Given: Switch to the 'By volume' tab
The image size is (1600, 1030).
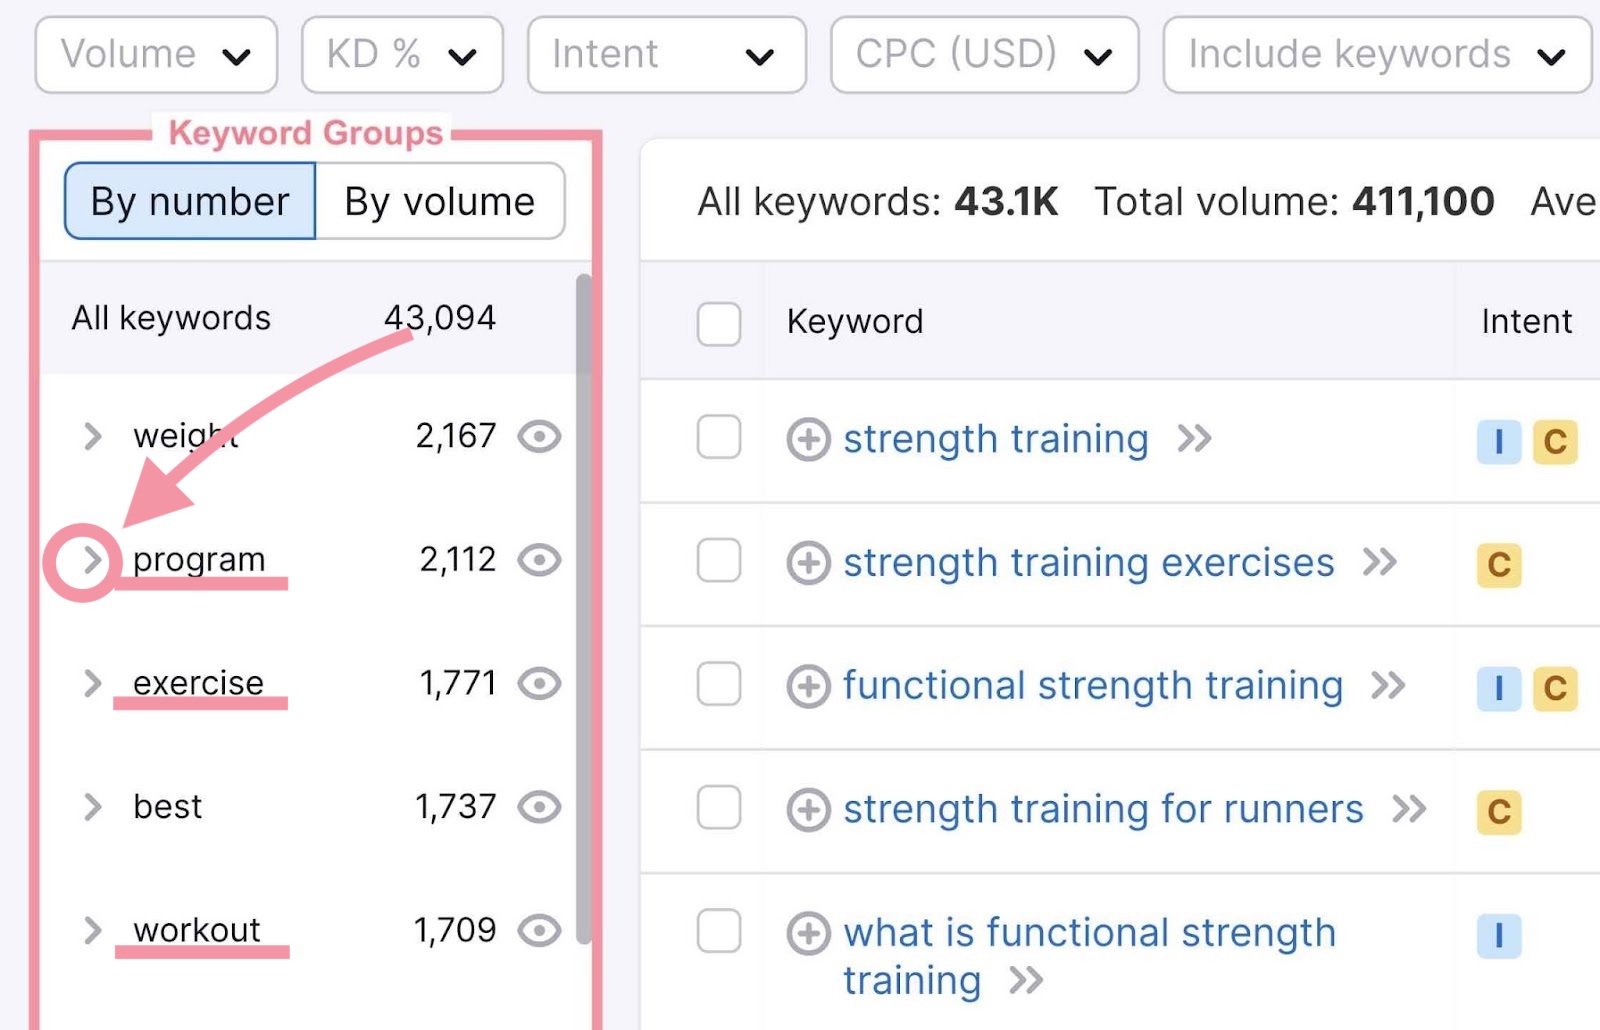Looking at the screenshot, I should point(440,202).
